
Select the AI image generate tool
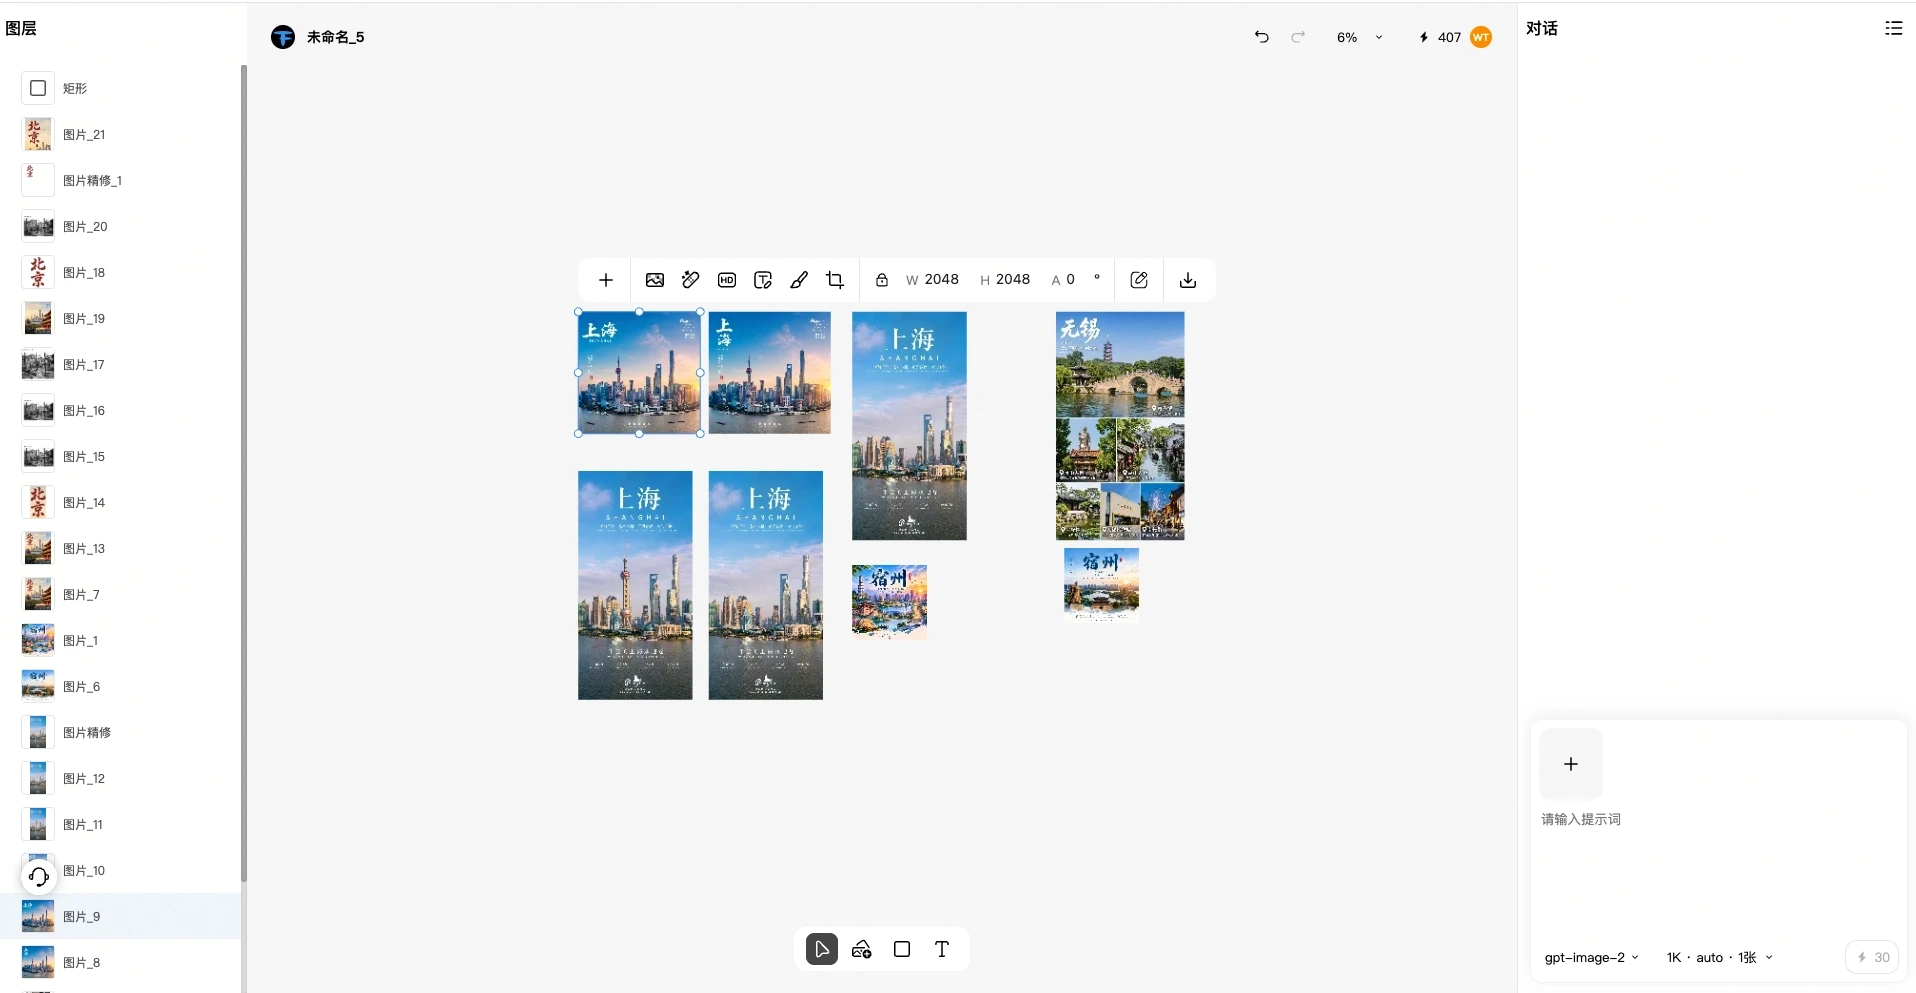(x=862, y=949)
